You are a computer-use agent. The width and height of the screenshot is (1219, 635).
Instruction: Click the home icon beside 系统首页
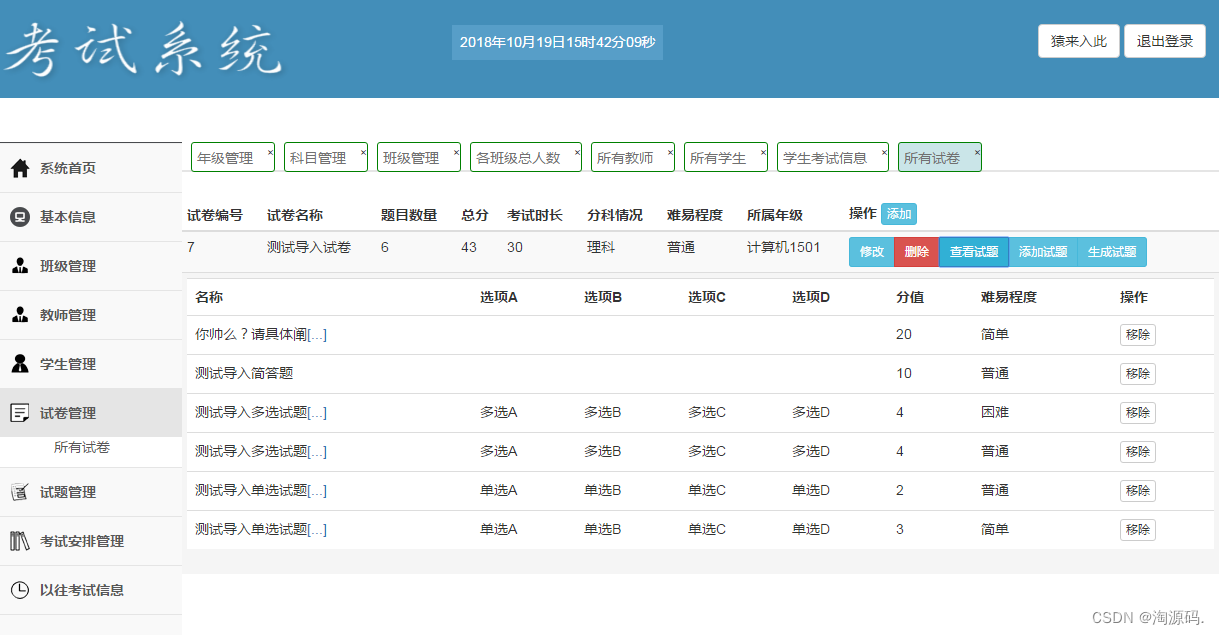tap(20, 168)
